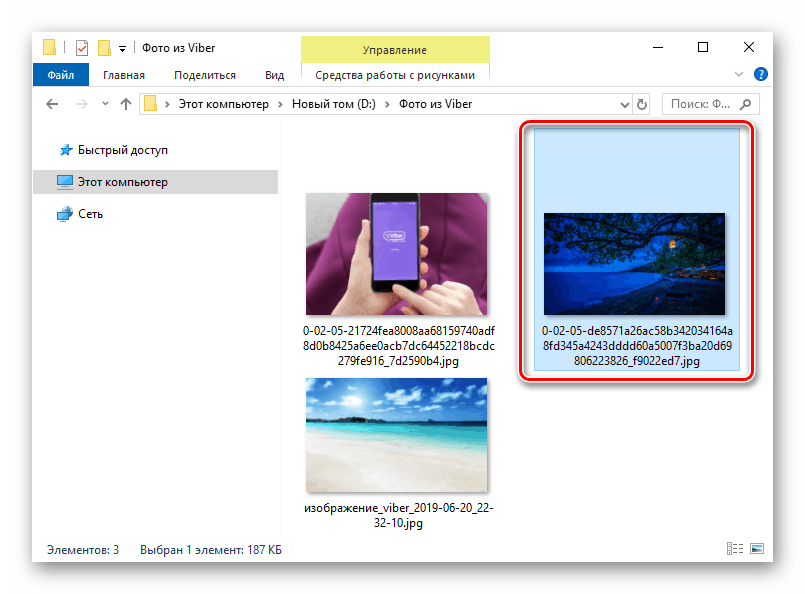Screen dimensions: 805x594
Task: Click the refresh icon in the address bar
Action: 641,103
